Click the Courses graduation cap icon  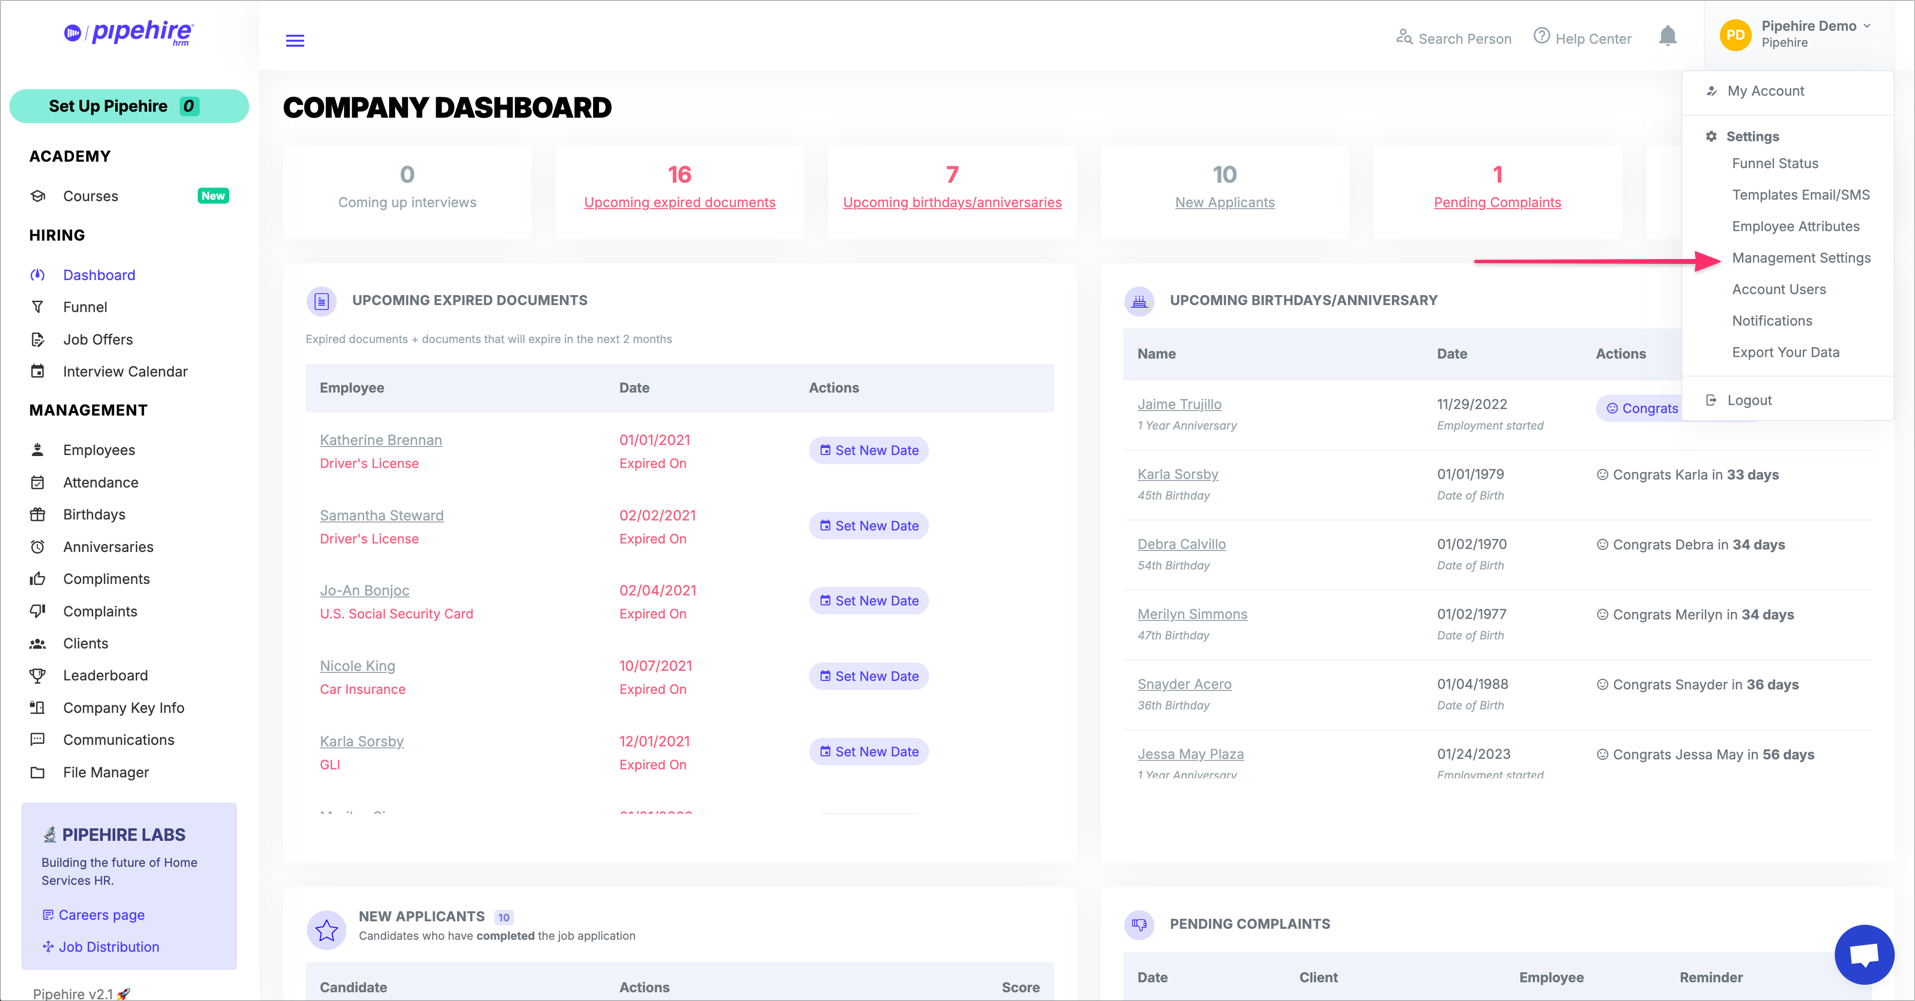(x=38, y=196)
